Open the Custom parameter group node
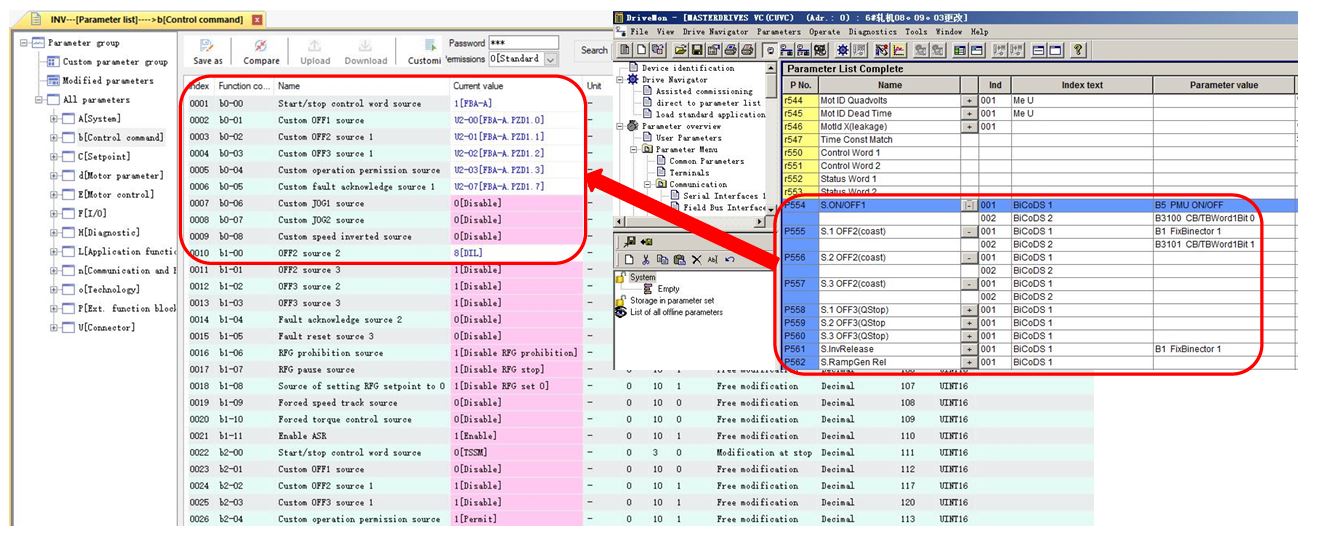This screenshot has width=1332, height=546. point(114,62)
